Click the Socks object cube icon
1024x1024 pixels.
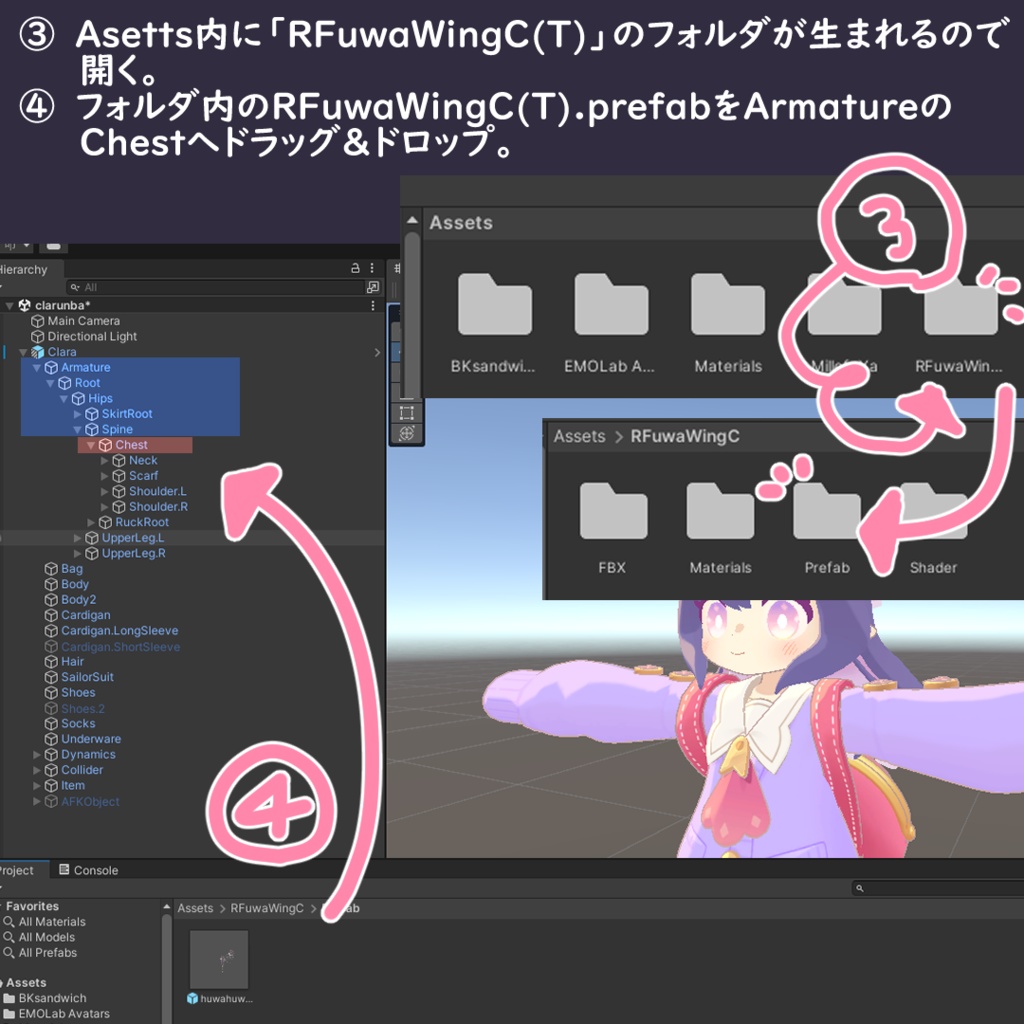(x=51, y=724)
